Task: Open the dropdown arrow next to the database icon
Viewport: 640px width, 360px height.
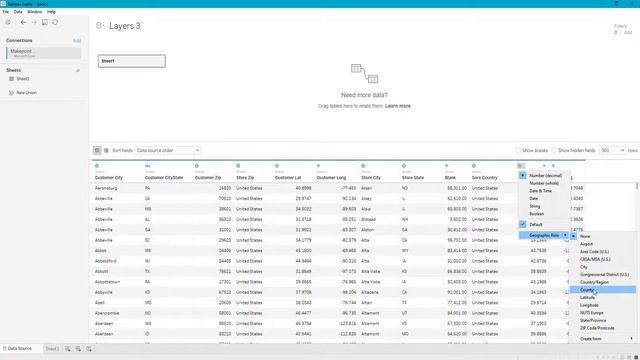Action: click(103, 26)
